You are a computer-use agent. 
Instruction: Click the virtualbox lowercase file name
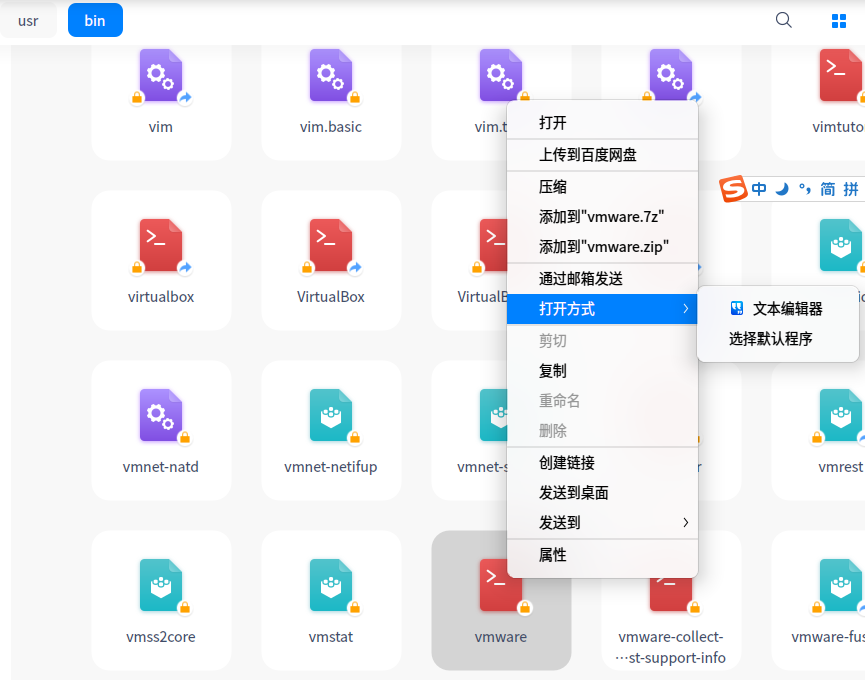(161, 297)
